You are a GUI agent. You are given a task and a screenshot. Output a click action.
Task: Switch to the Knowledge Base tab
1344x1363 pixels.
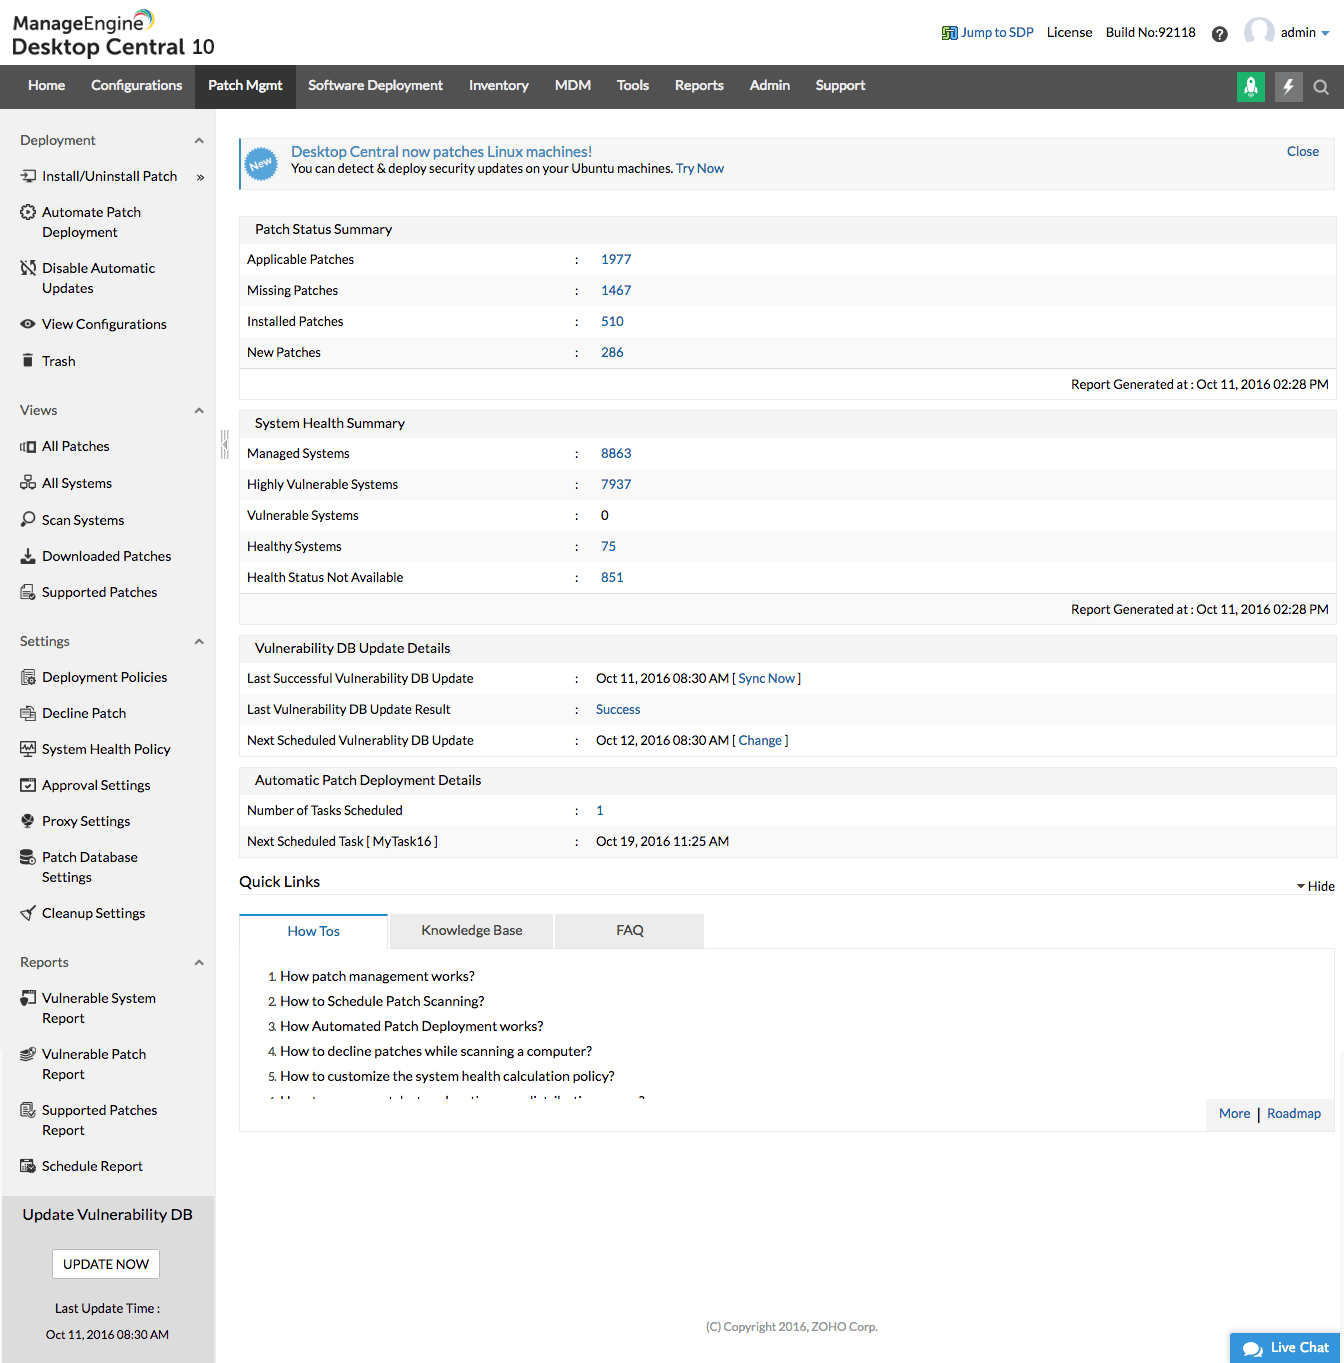[472, 930]
